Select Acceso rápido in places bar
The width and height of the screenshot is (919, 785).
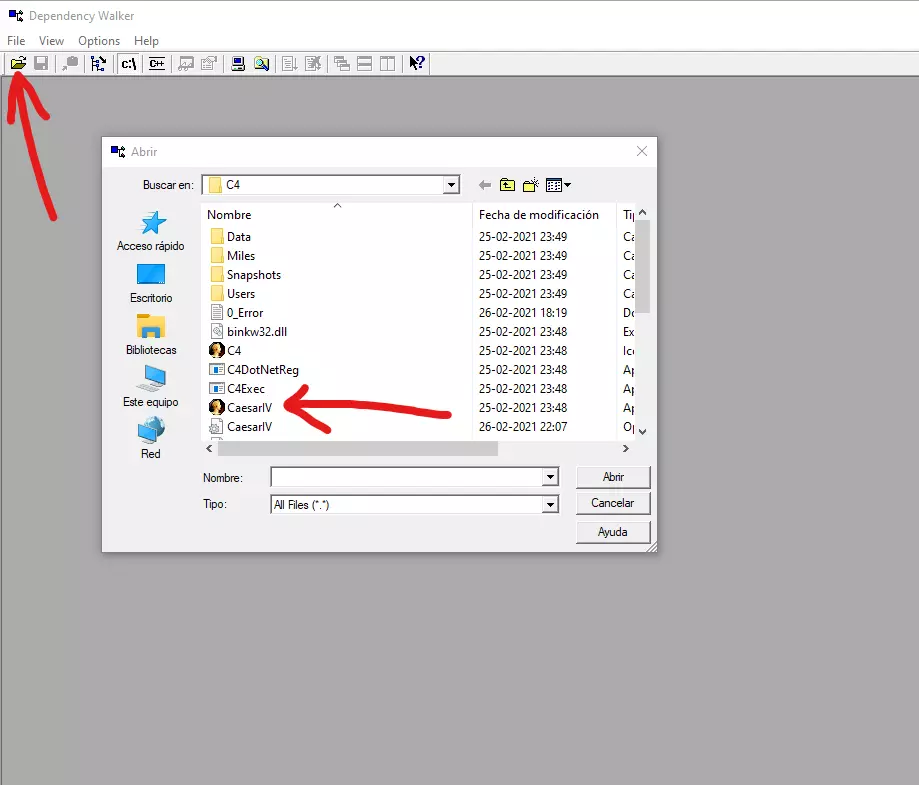[x=151, y=231]
